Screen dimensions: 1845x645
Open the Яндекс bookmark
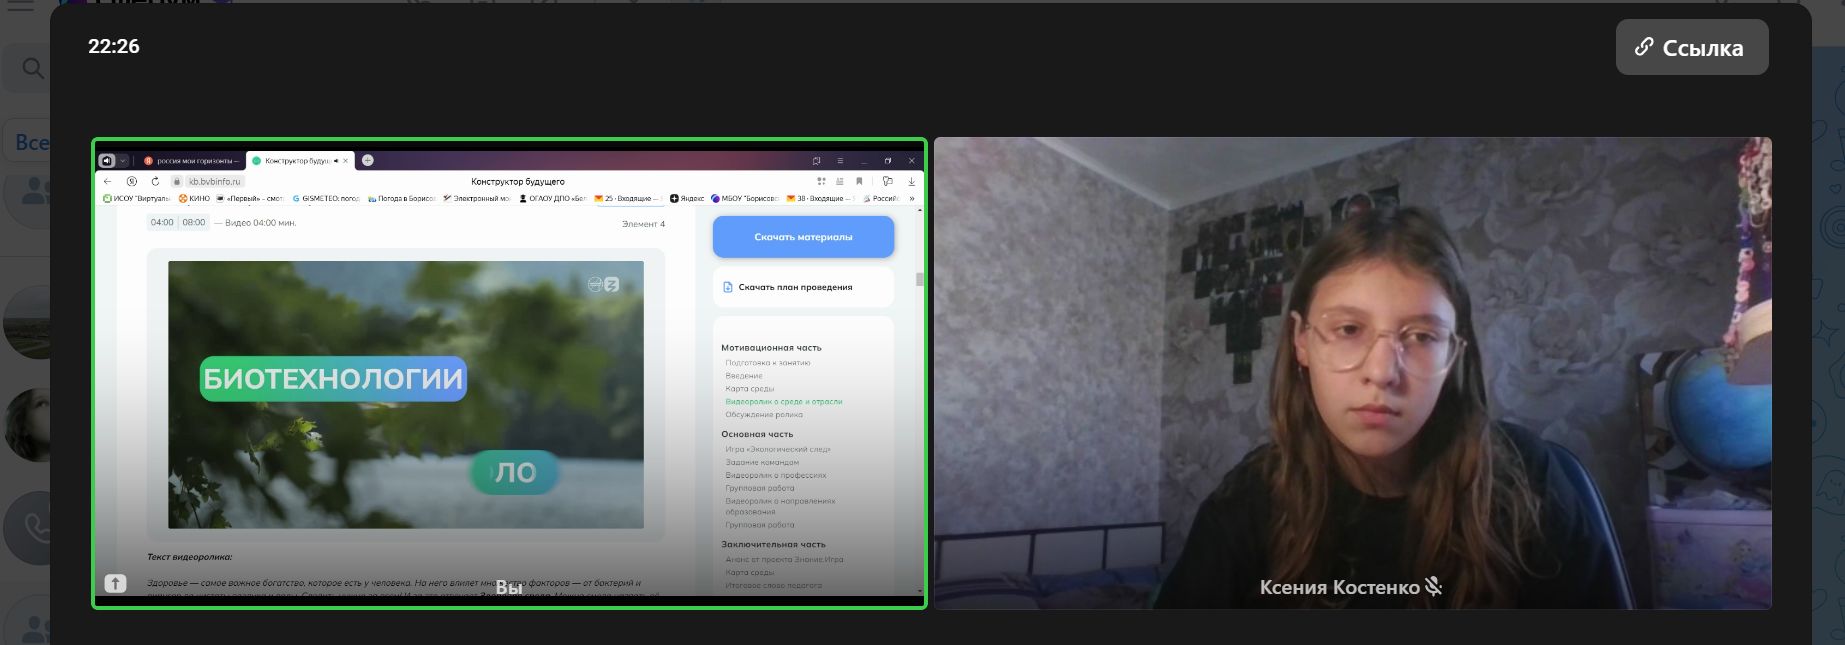687,198
